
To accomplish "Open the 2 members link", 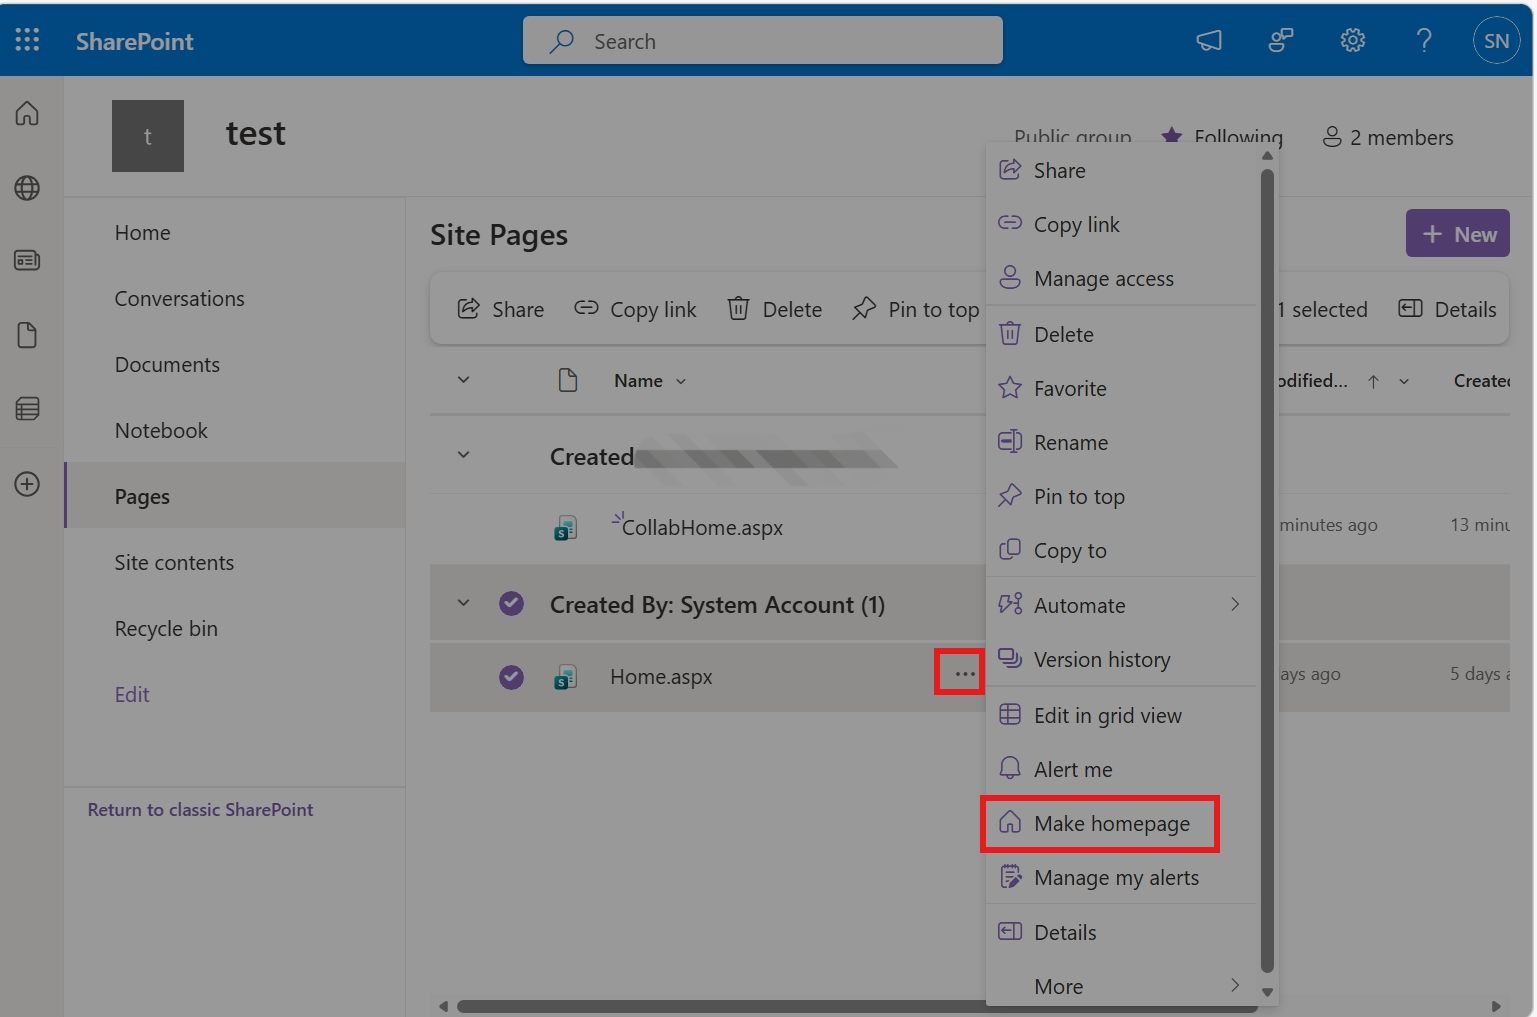I will tap(1388, 137).
